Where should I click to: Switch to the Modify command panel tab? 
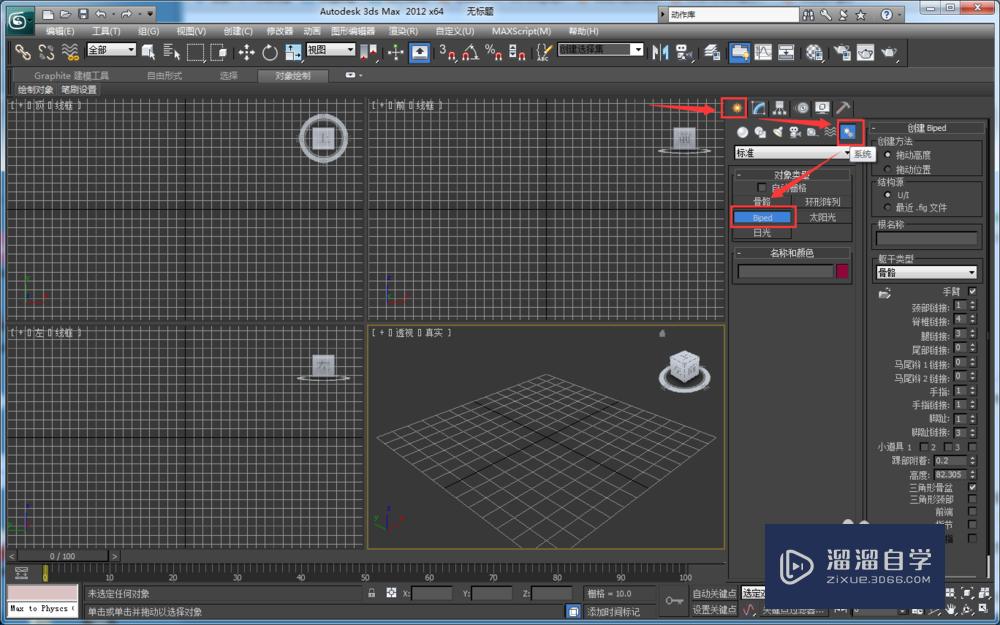758,108
